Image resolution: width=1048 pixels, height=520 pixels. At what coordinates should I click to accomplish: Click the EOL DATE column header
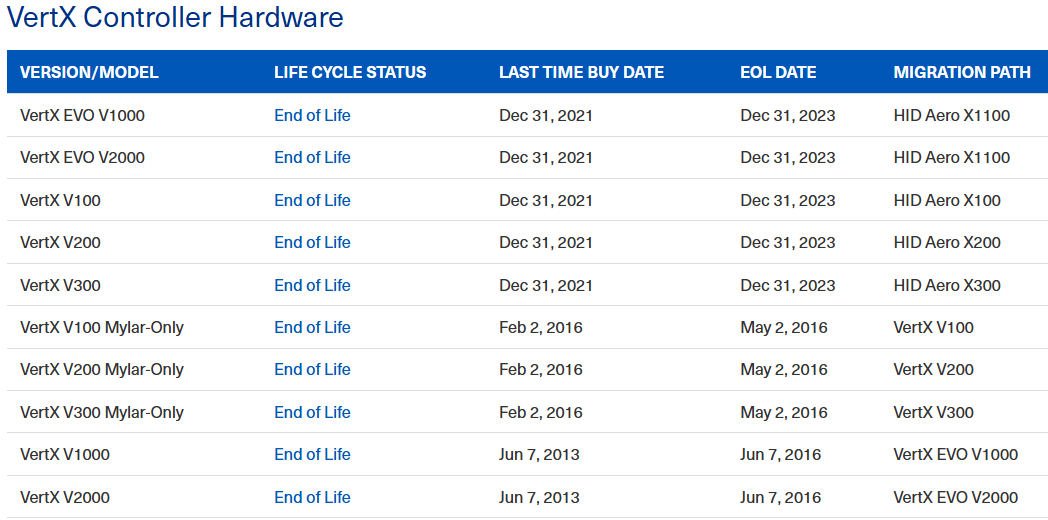(x=778, y=72)
